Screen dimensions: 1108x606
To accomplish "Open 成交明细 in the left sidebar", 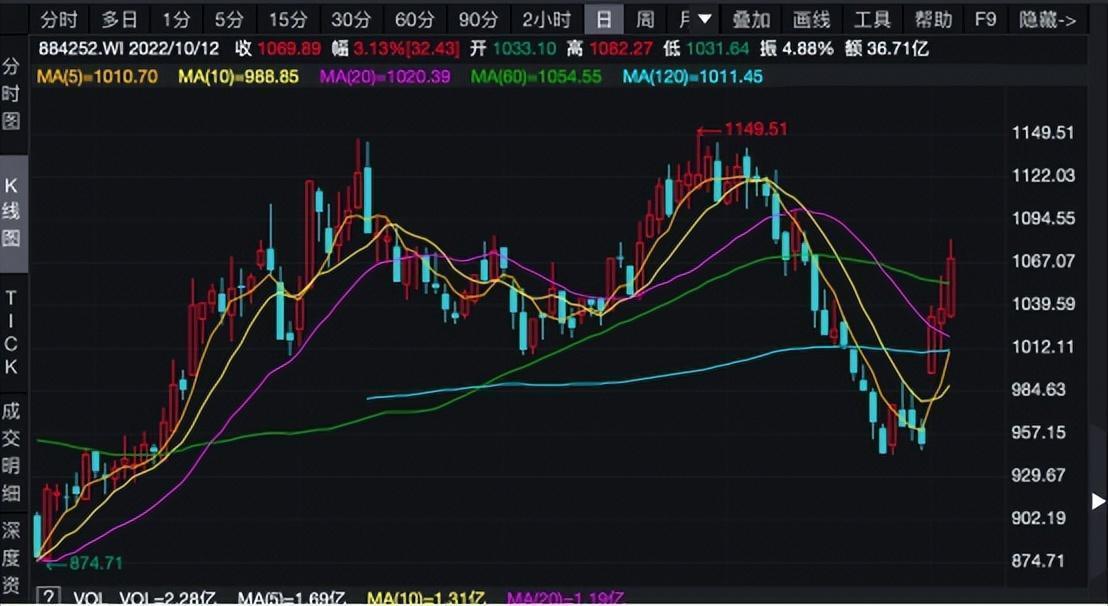I will (x=12, y=450).
